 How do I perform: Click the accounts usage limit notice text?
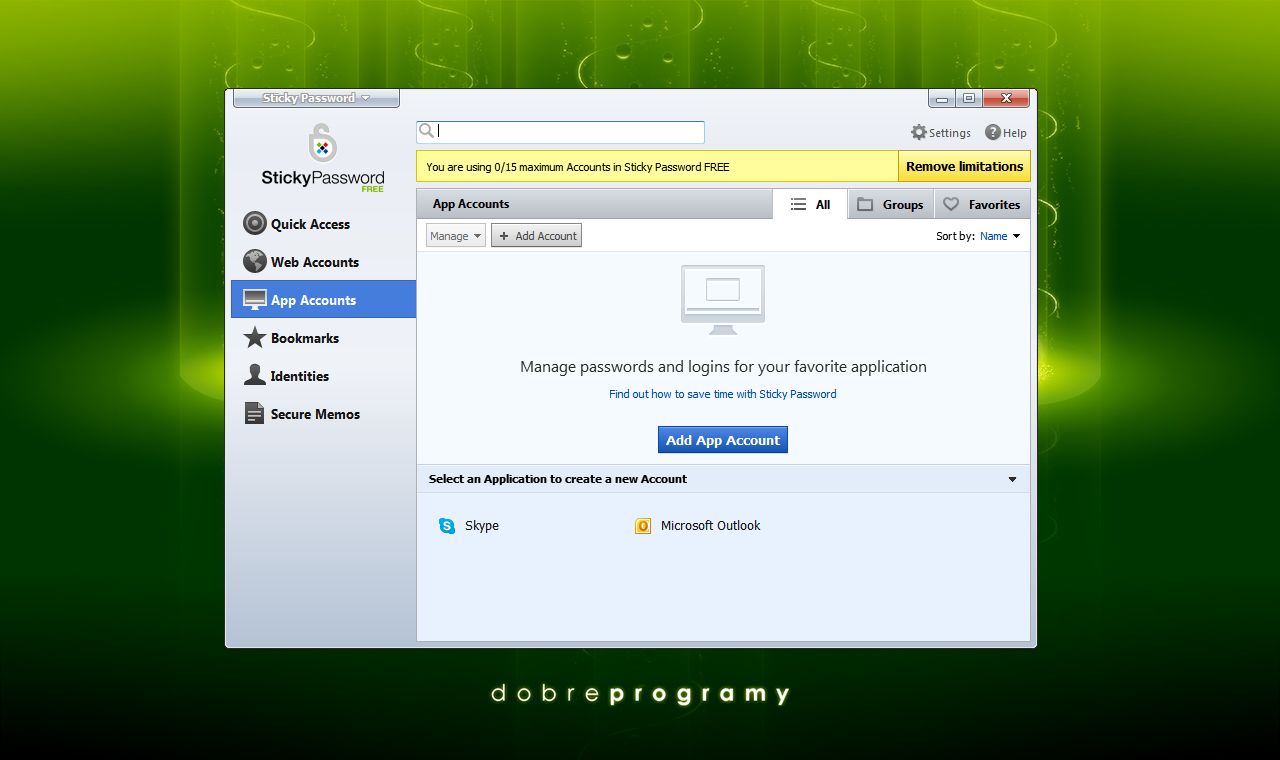[x=578, y=167]
